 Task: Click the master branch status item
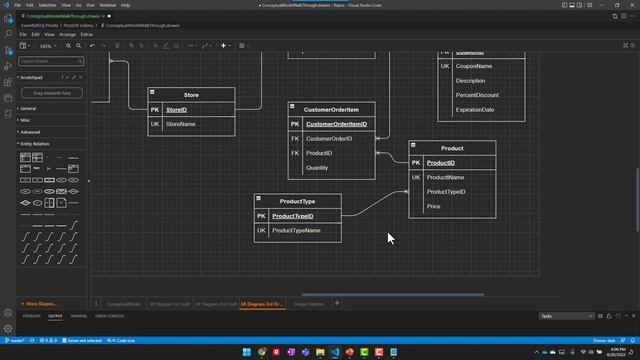15,340
